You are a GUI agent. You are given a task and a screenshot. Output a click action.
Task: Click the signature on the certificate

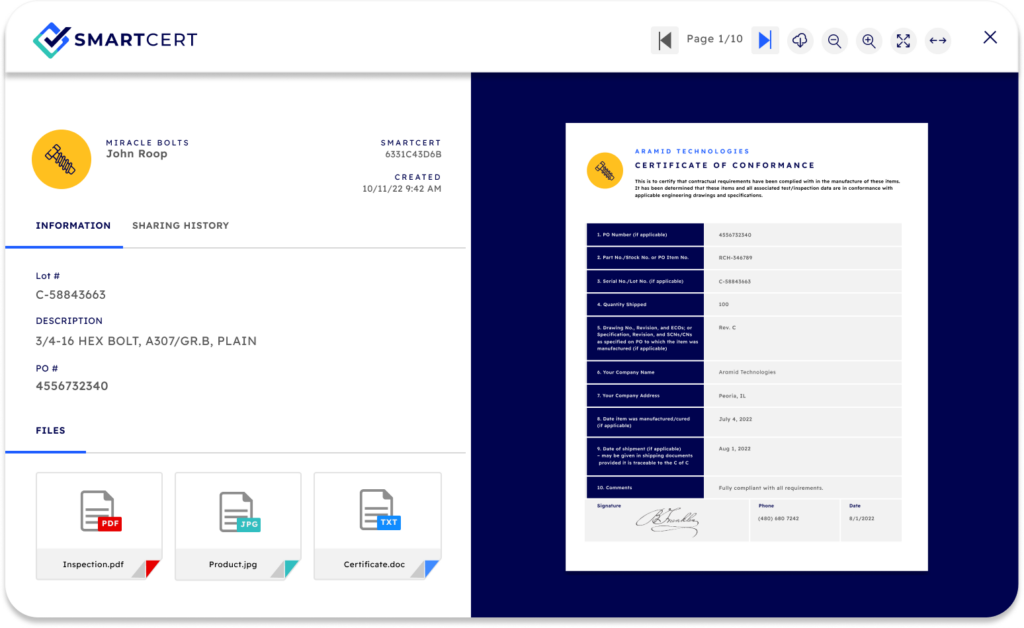coord(667,522)
